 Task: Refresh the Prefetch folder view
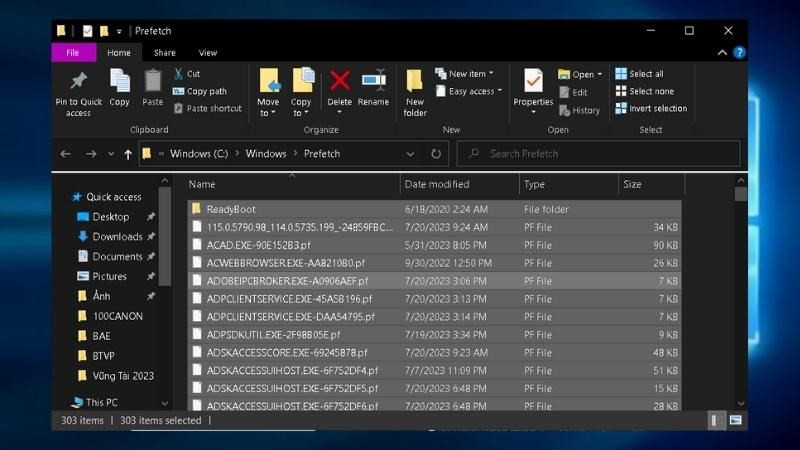pyautogui.click(x=436, y=154)
